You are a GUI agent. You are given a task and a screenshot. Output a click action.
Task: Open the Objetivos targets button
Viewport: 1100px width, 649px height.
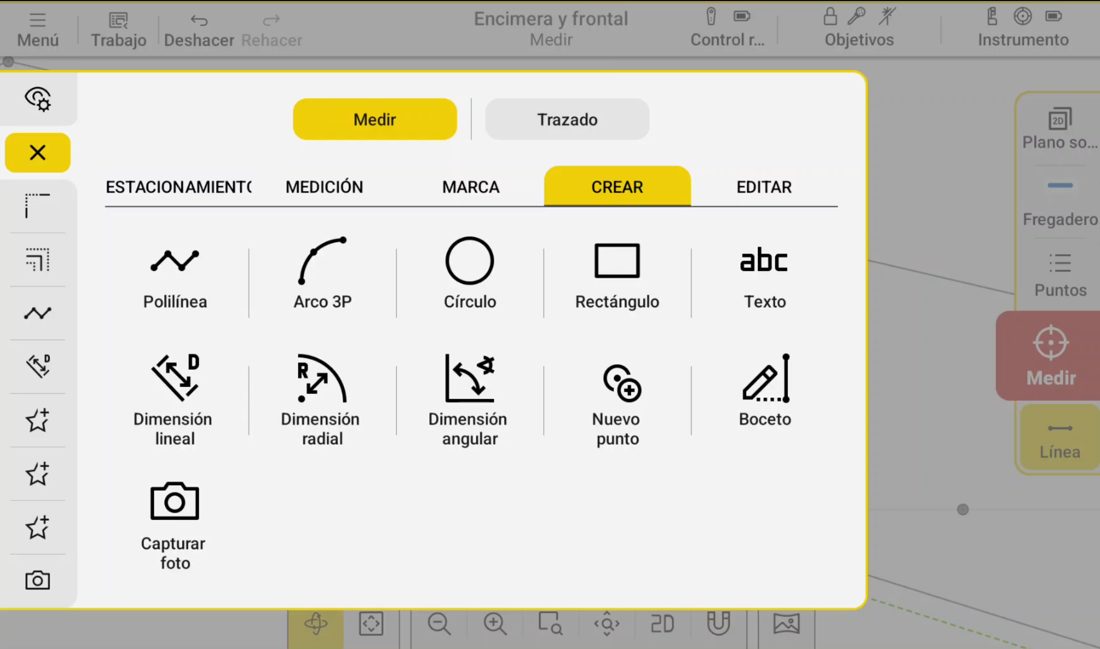859,28
